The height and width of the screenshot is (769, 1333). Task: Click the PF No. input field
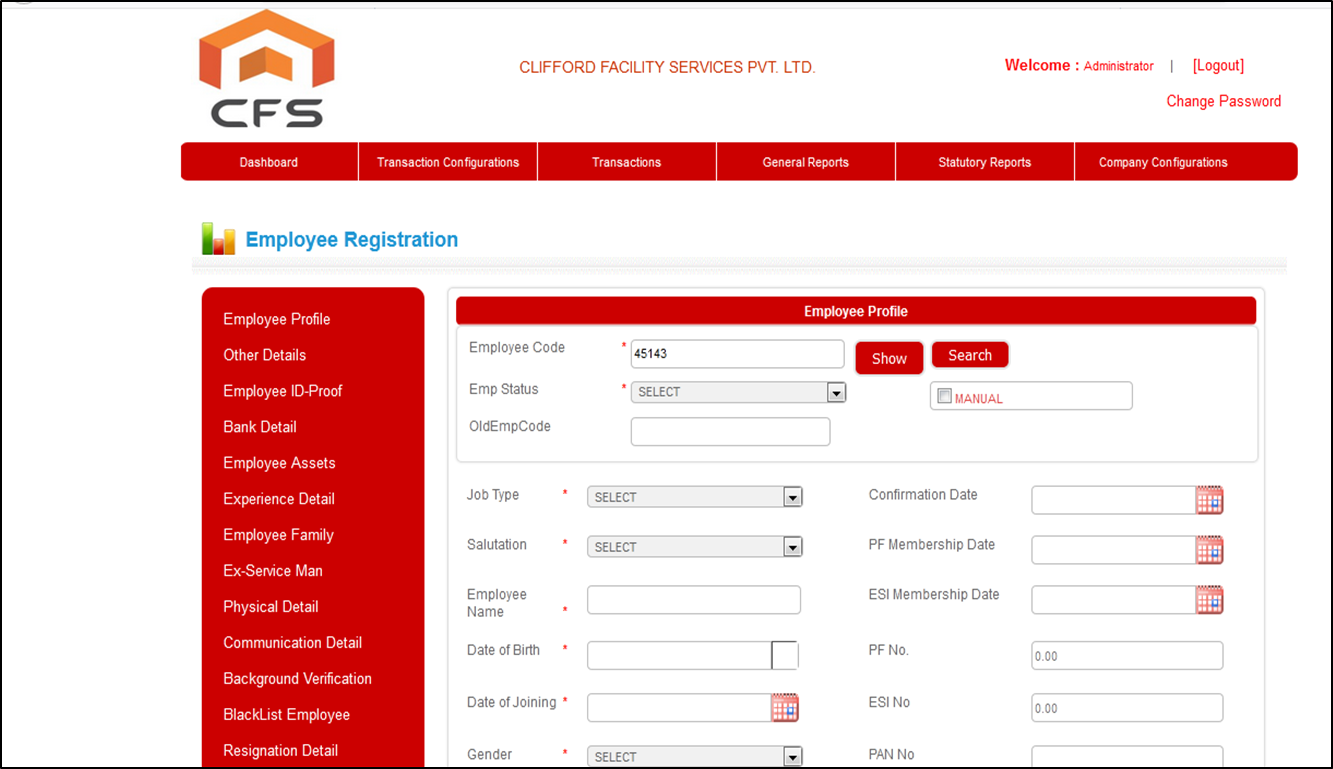pos(1127,656)
